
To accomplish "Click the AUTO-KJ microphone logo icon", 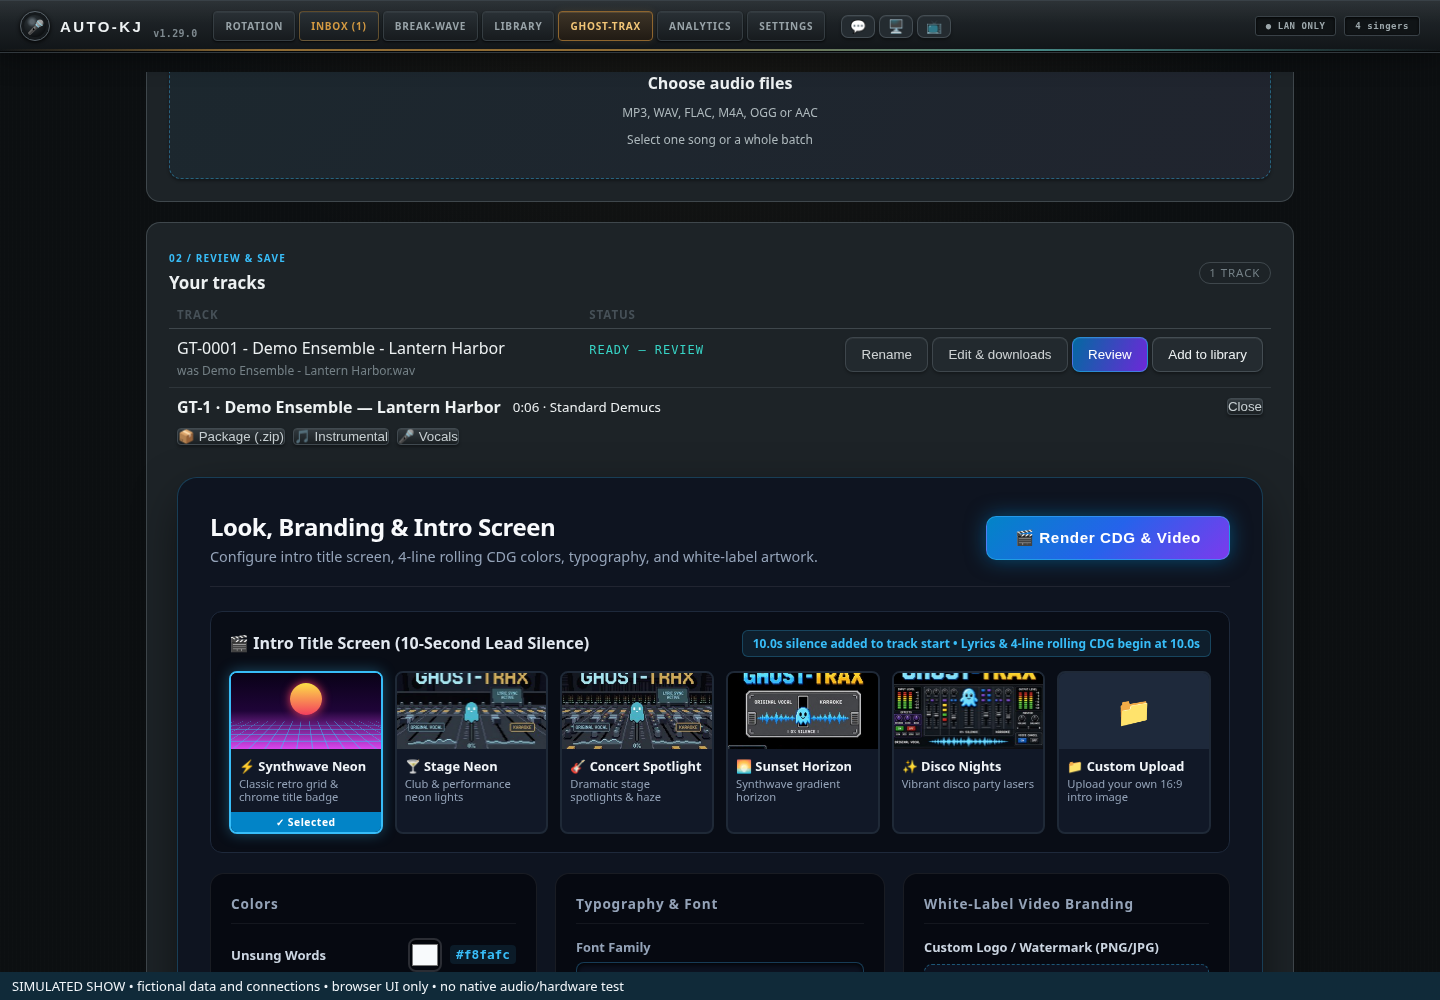I will pyautogui.click(x=35, y=26).
